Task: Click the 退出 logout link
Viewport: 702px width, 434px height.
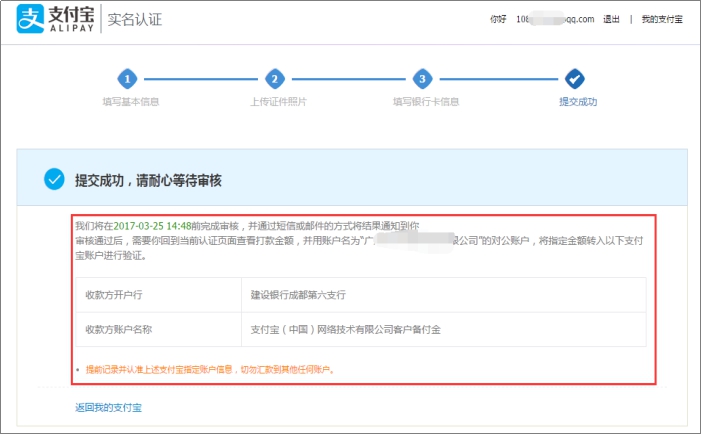Action: [611, 19]
